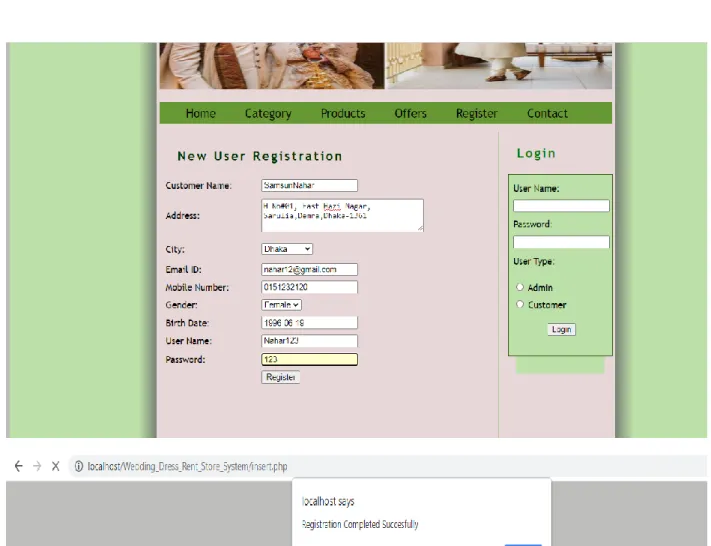This screenshot has width=711, height=546.
Task: Click the registration User Name field
Action: click(309, 341)
